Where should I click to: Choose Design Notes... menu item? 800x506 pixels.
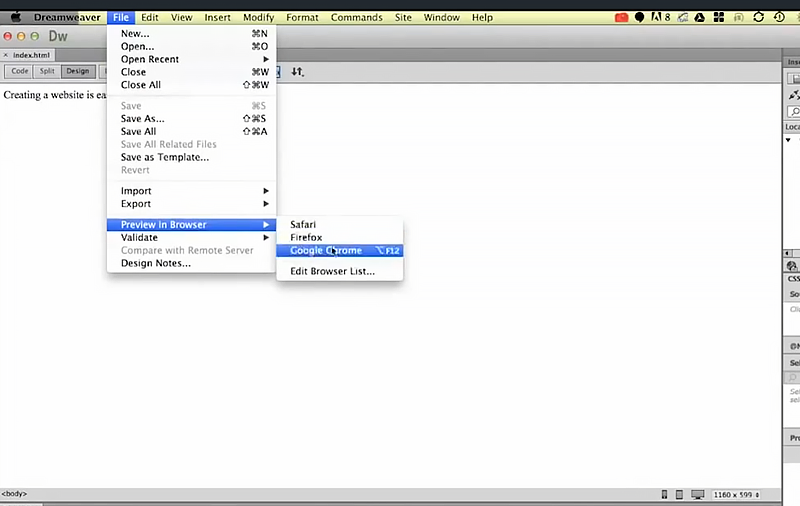tap(192, 263)
